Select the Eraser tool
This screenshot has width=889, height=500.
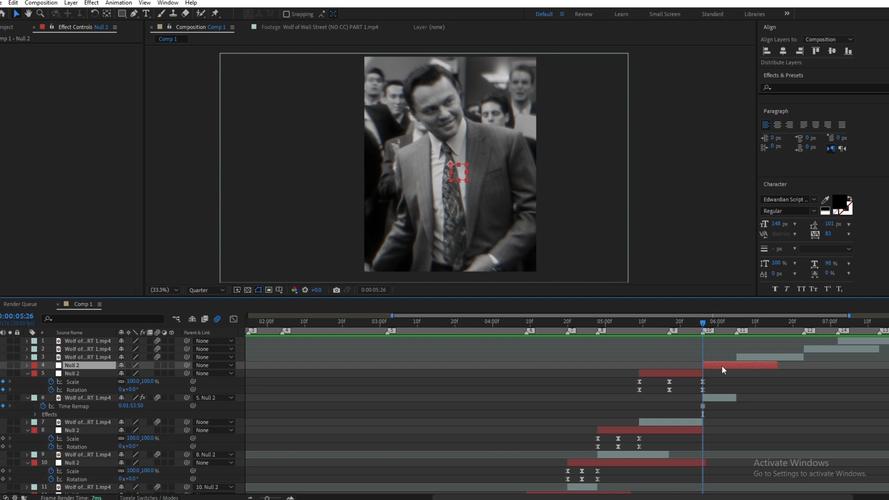tap(185, 14)
